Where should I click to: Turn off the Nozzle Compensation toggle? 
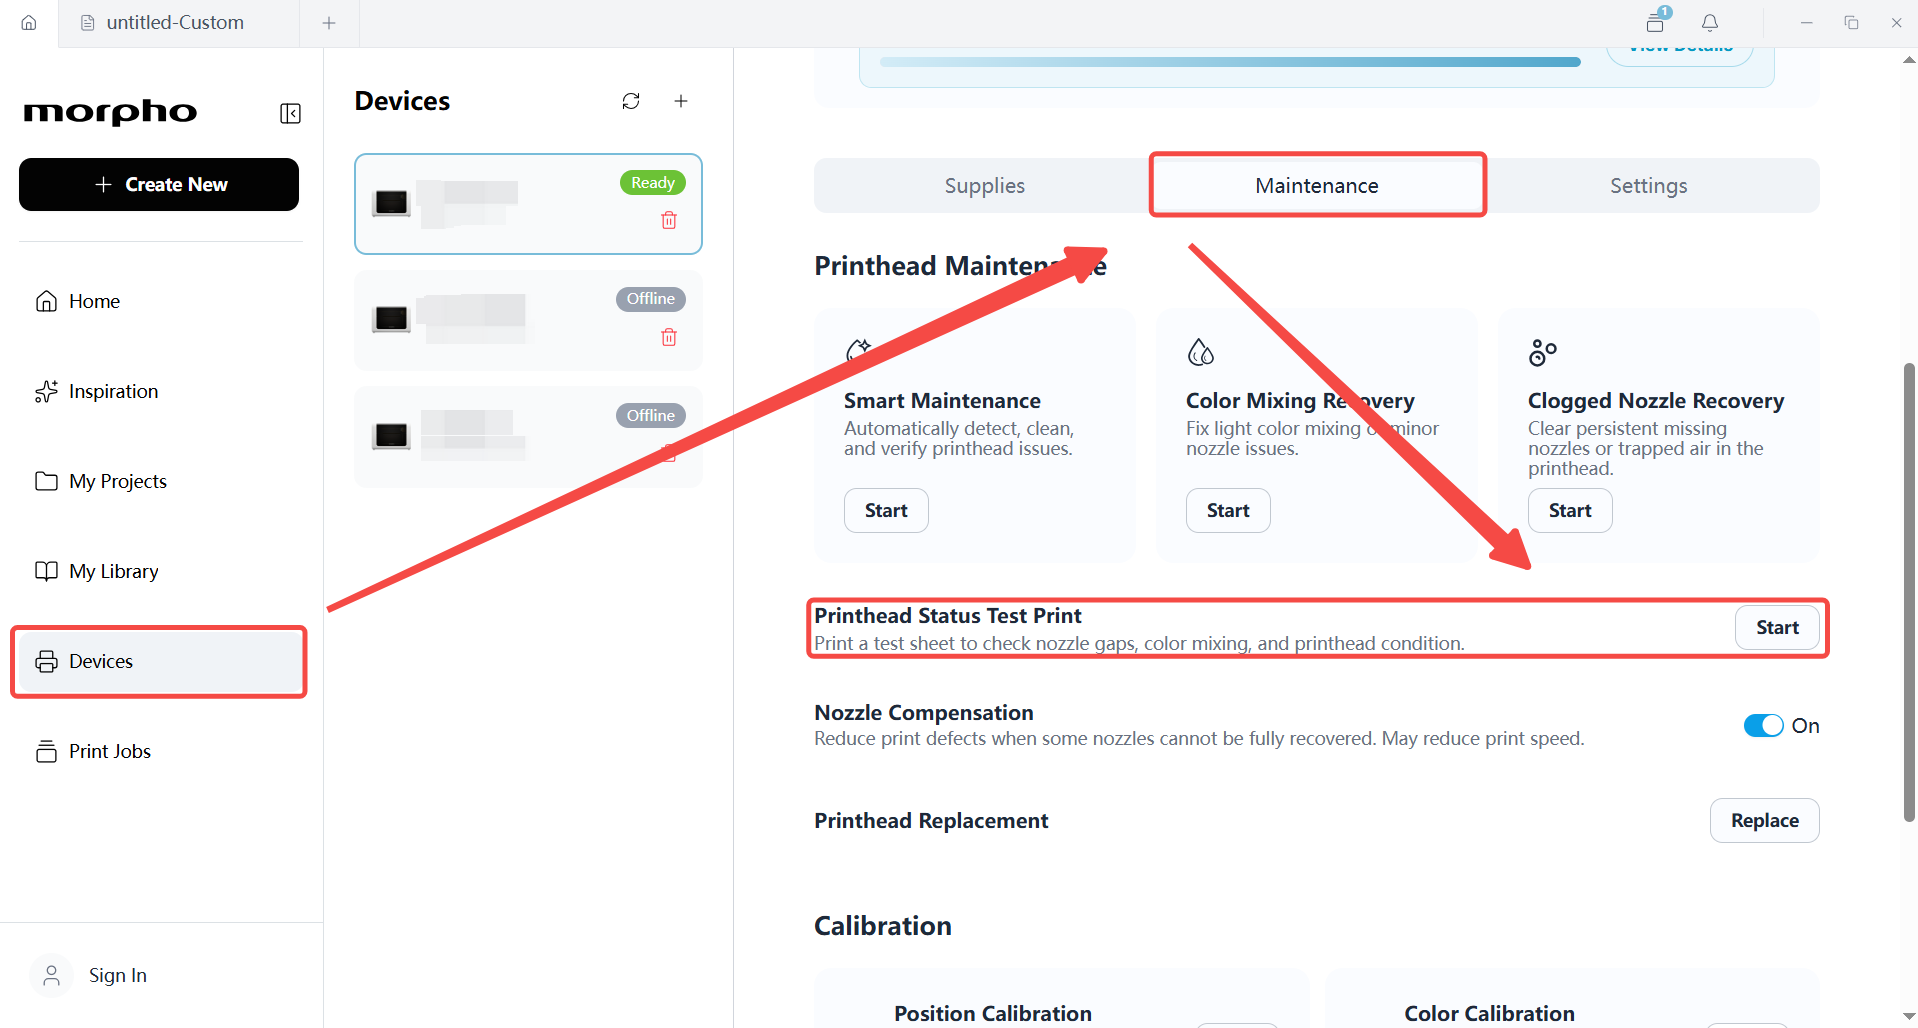click(1763, 726)
